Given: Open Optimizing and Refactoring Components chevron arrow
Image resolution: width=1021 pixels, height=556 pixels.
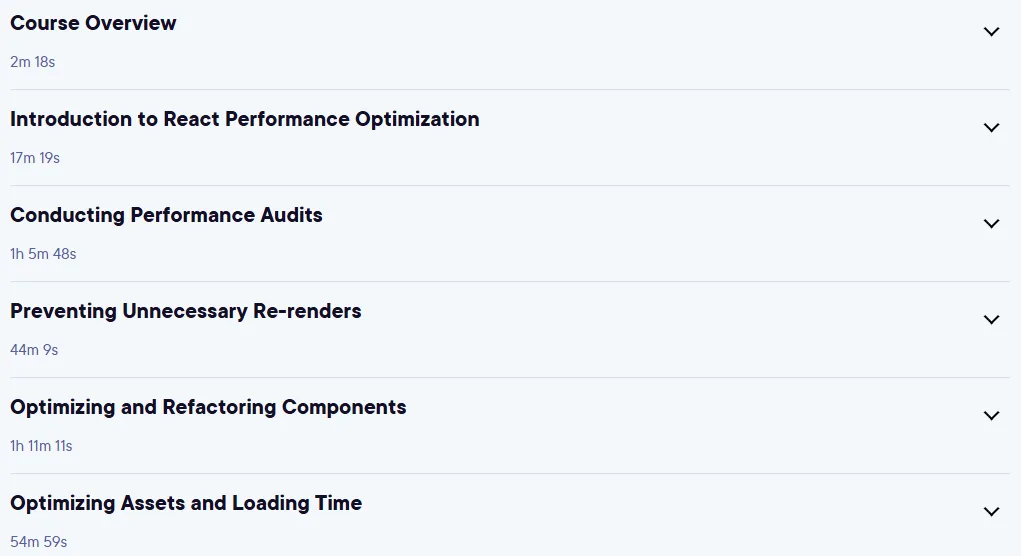Looking at the screenshot, I should tap(991, 415).
